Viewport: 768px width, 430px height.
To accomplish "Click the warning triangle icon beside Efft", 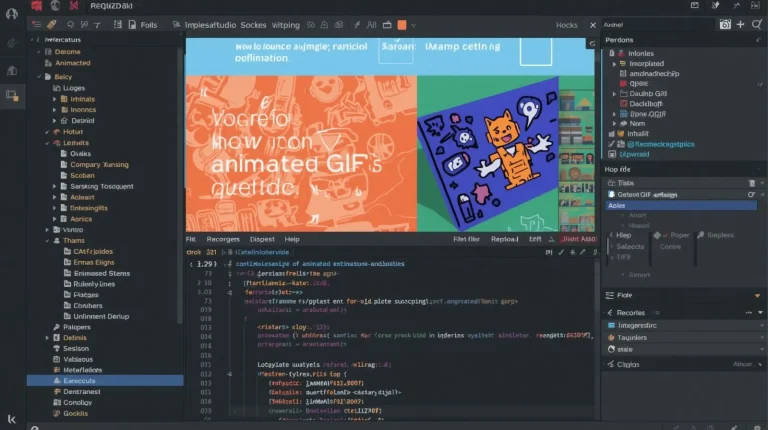I will click(551, 239).
